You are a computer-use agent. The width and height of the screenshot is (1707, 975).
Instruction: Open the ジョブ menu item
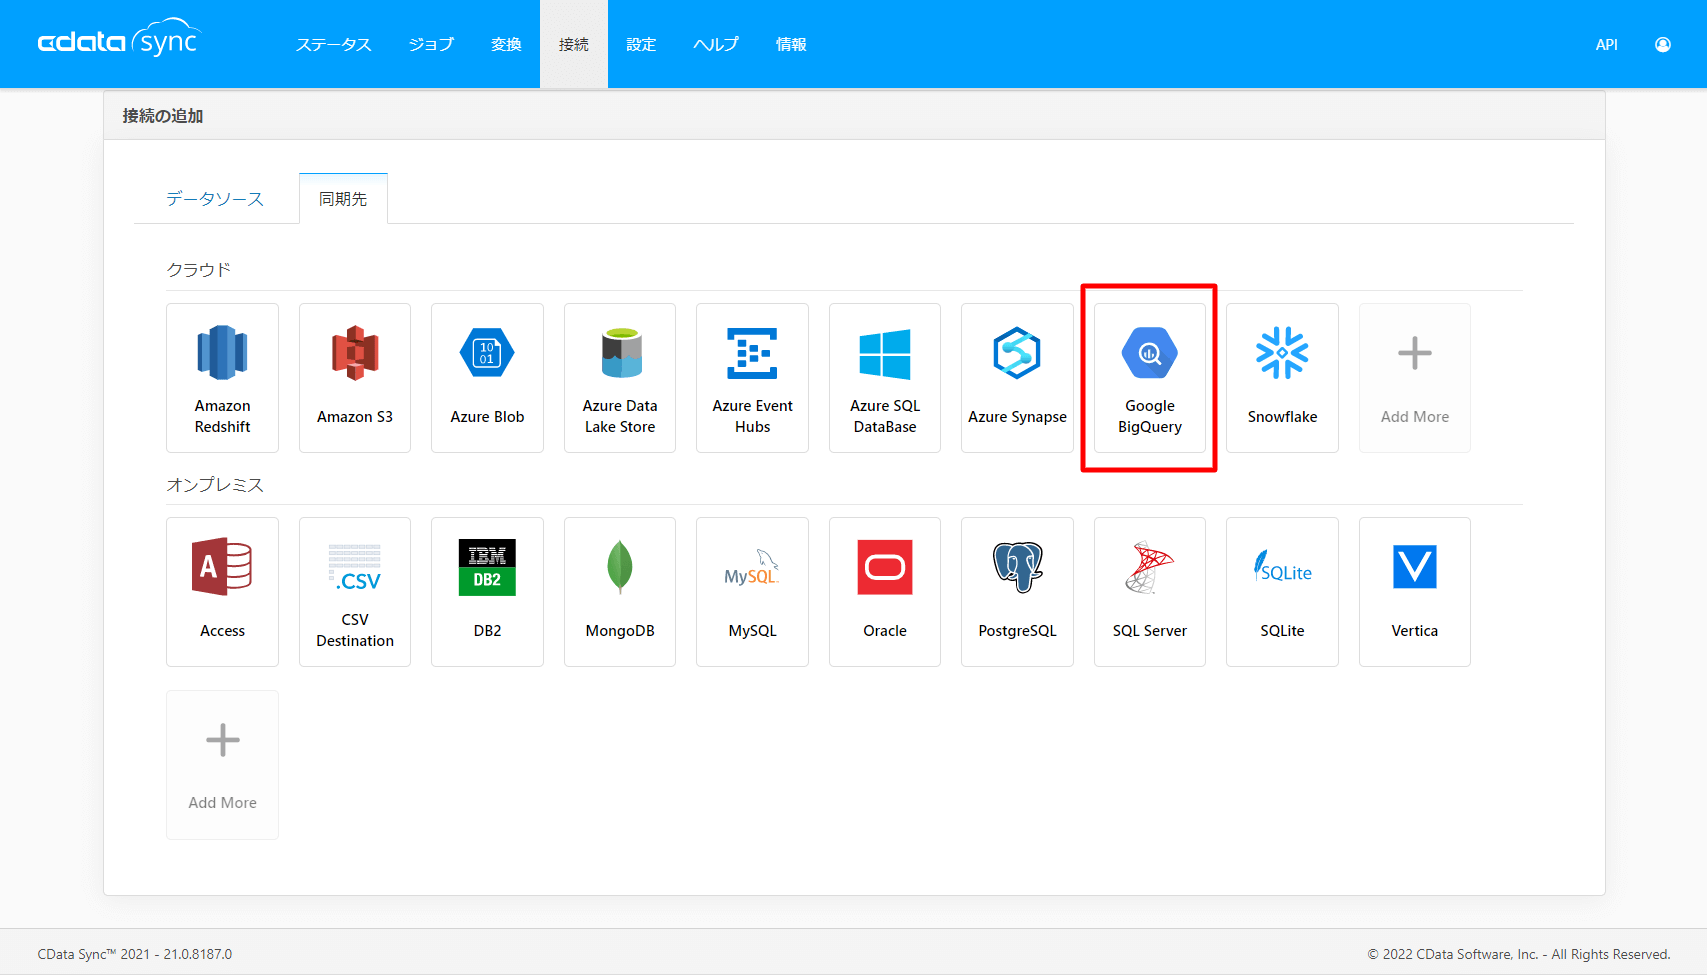click(431, 45)
